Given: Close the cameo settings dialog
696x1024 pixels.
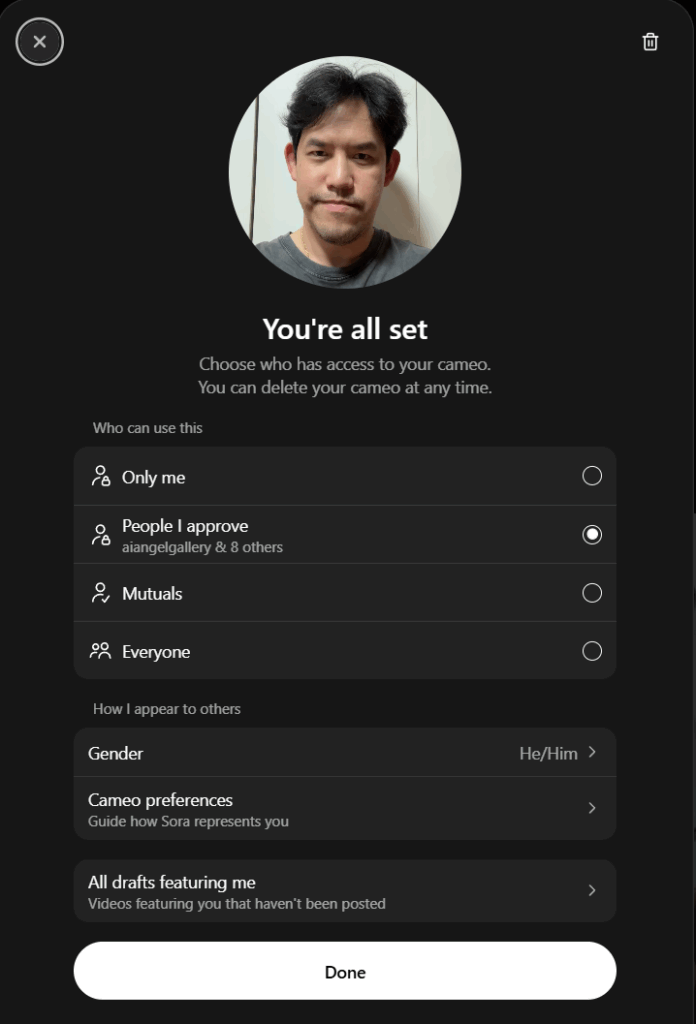Looking at the screenshot, I should 40,42.
